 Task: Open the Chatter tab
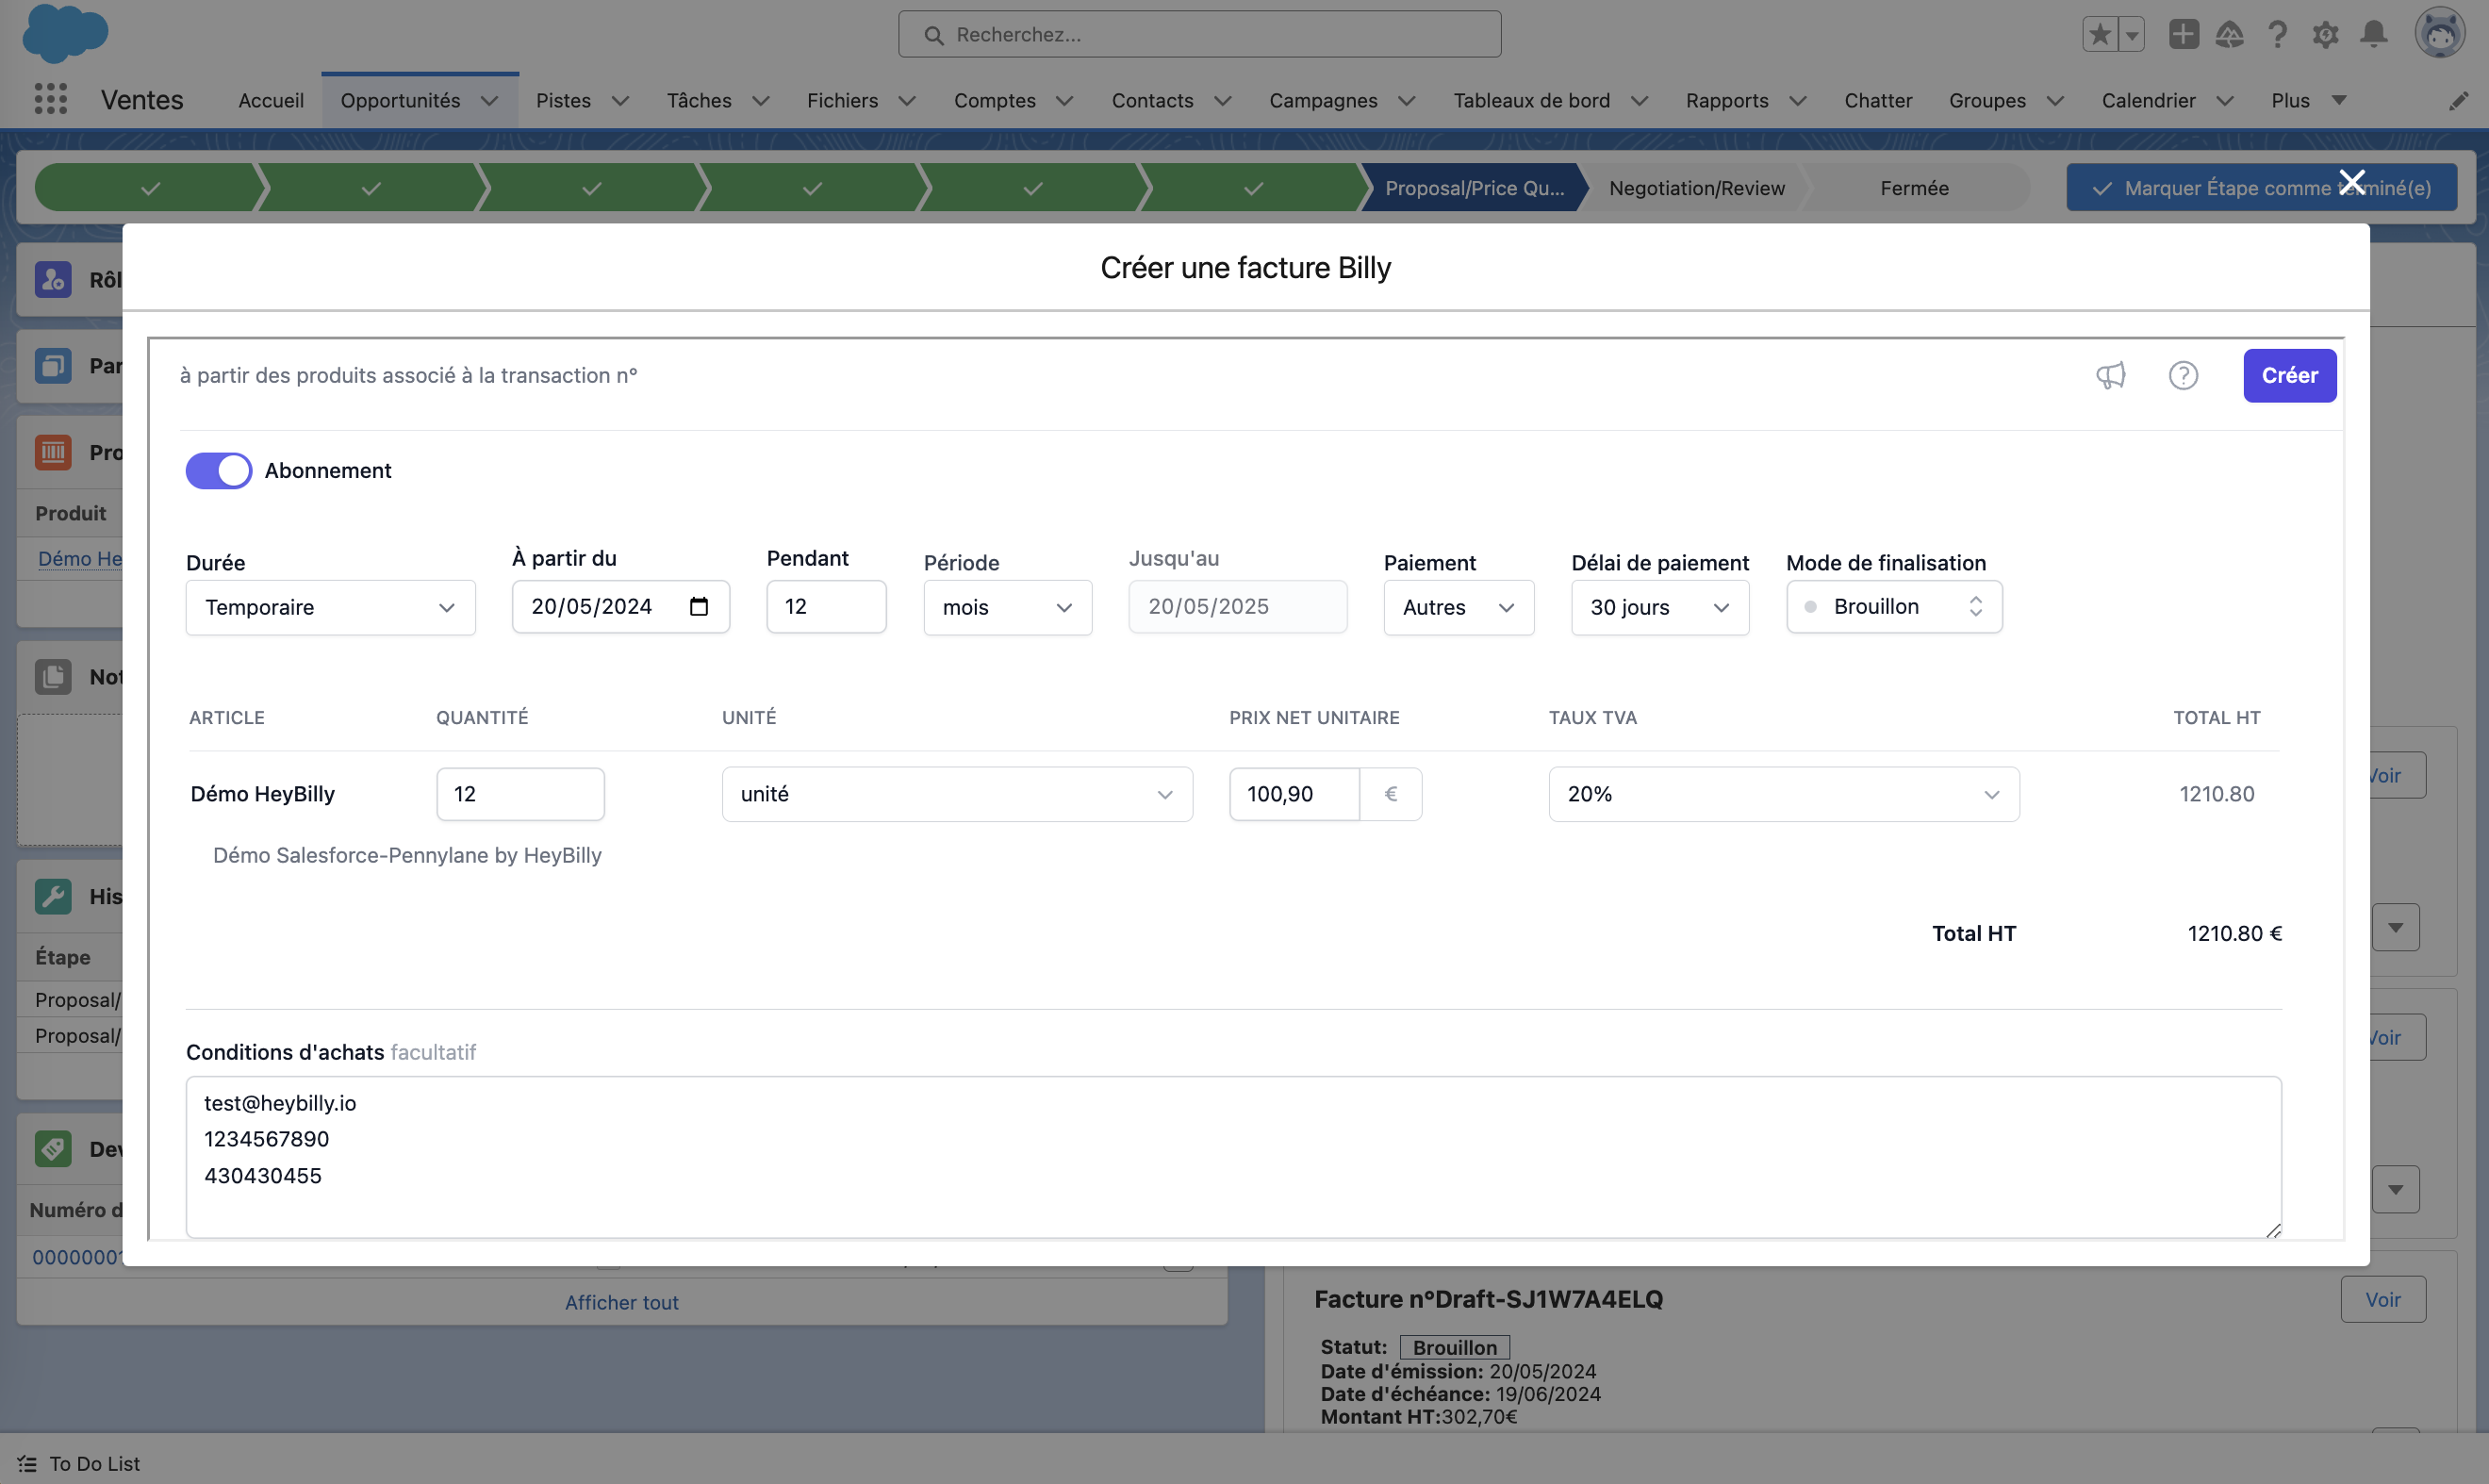1878,100
